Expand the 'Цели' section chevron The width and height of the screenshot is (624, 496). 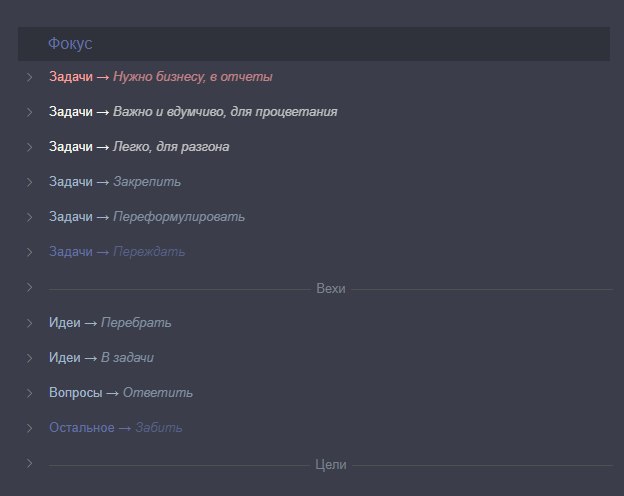29,463
